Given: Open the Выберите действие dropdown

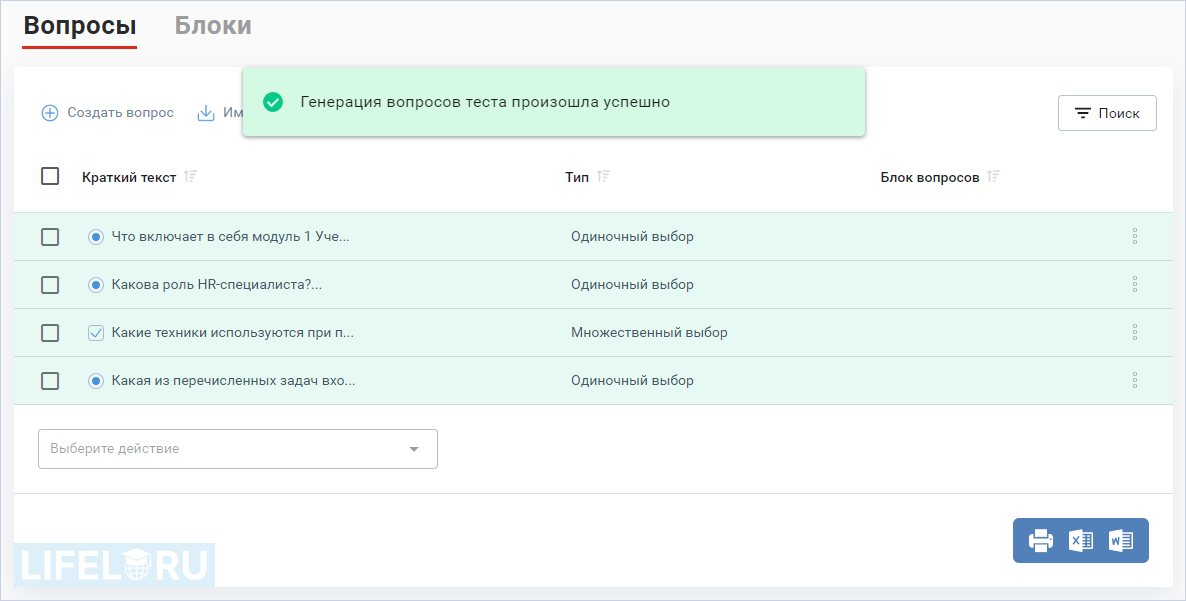Looking at the screenshot, I should 238,449.
